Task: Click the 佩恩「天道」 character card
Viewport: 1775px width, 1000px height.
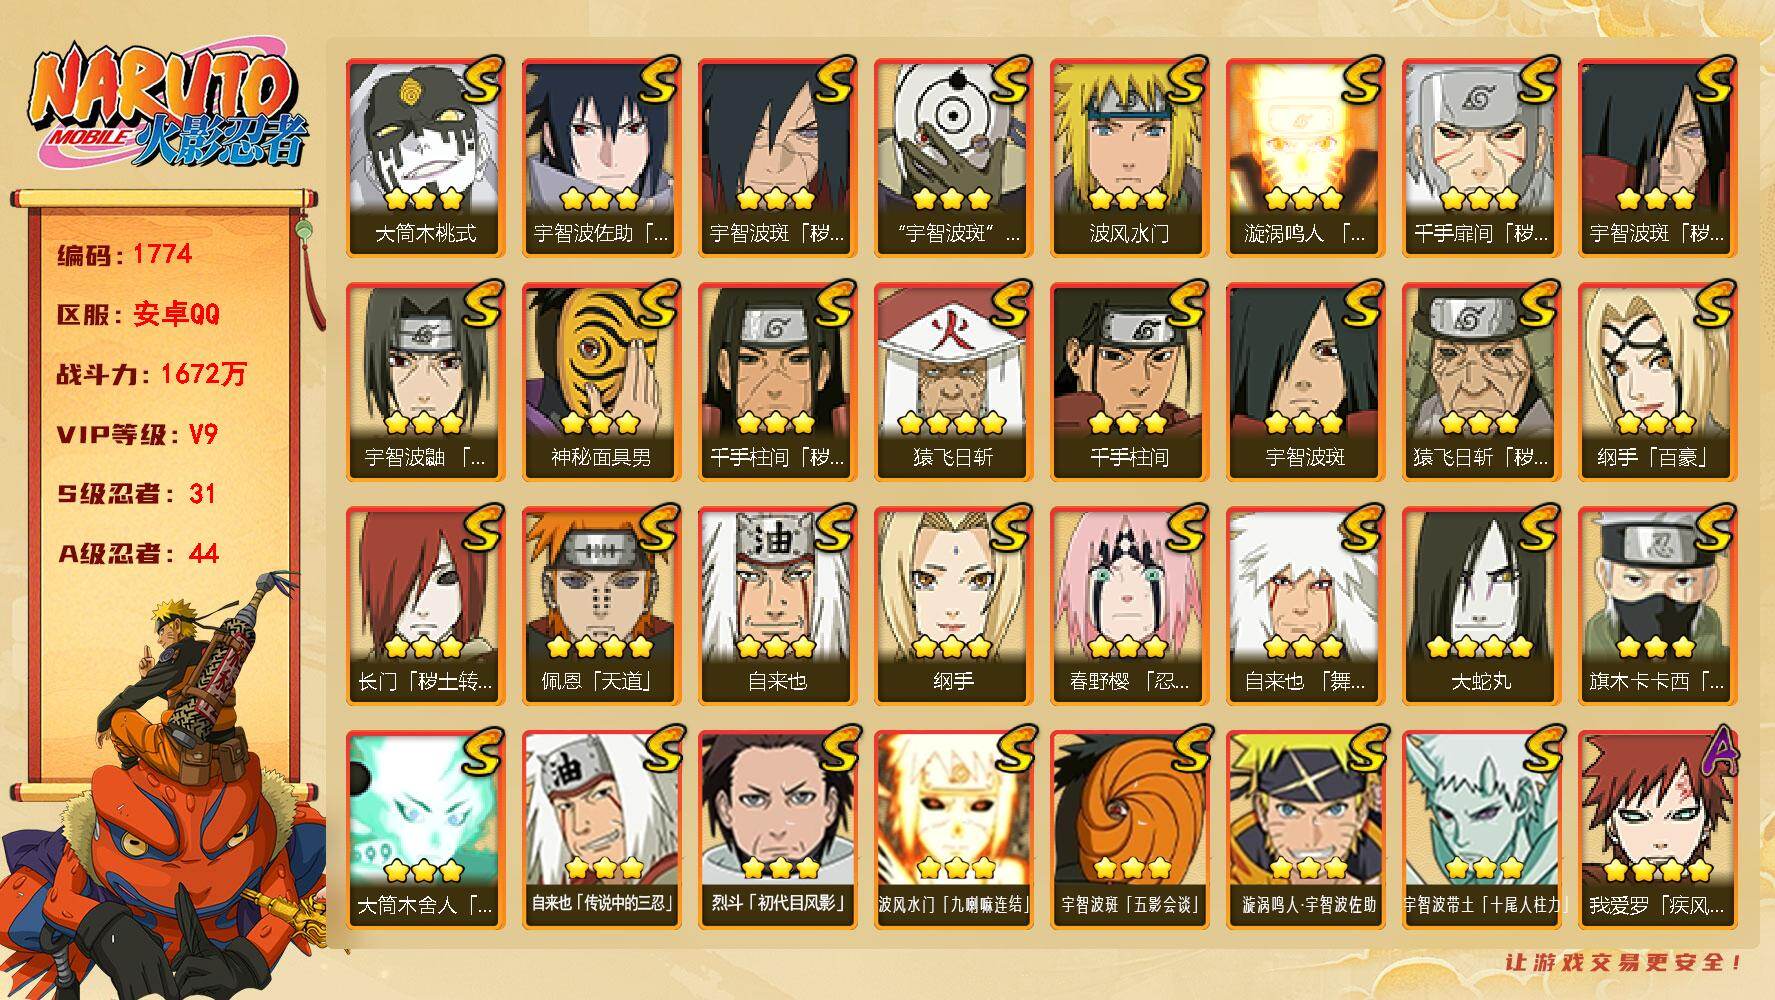Action: (602, 606)
